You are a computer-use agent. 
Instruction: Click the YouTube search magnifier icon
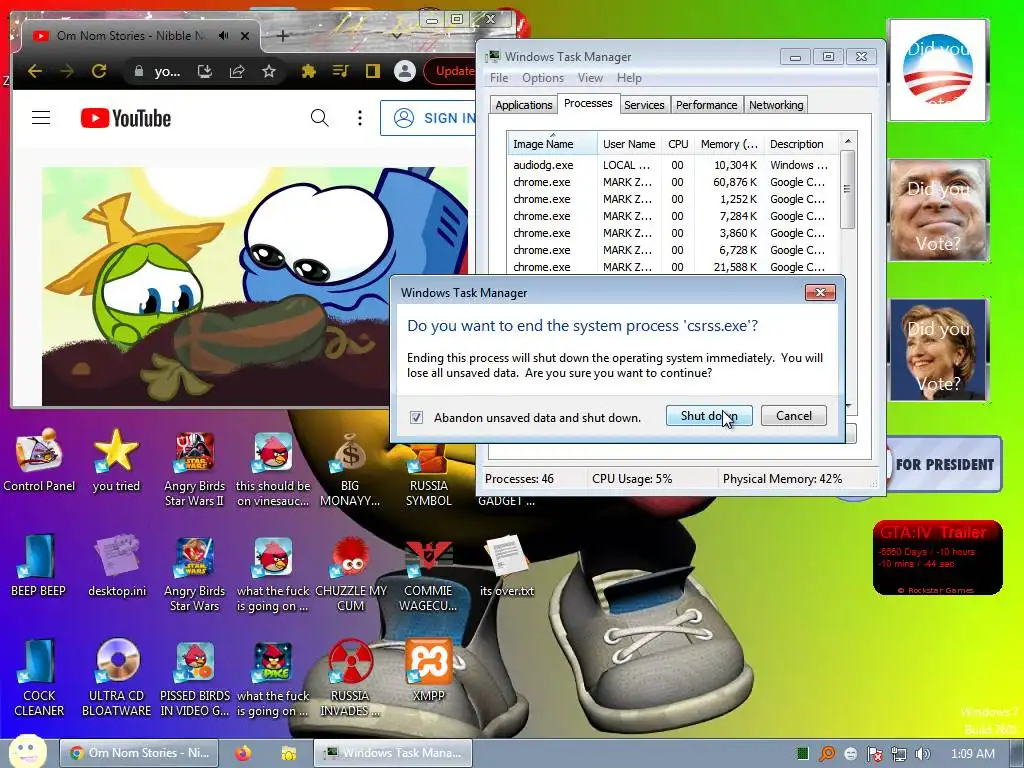[319, 118]
